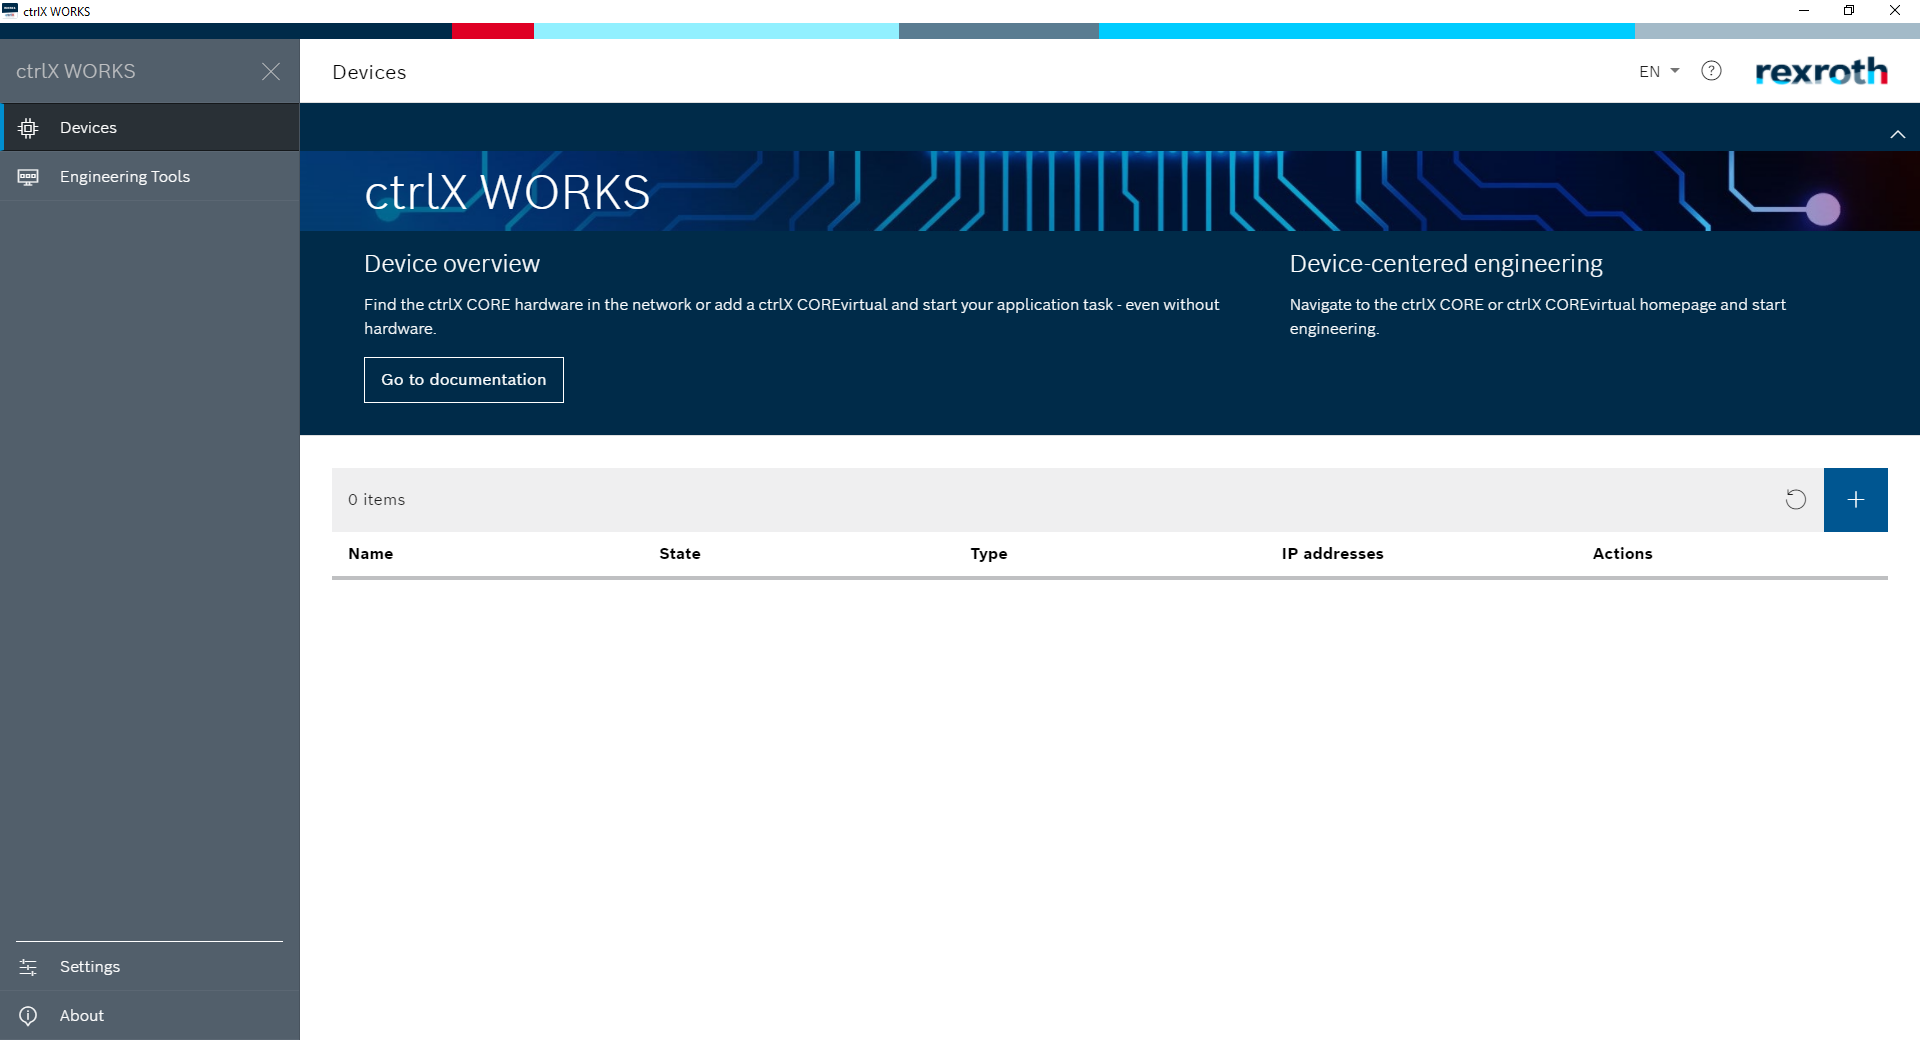Click the Device-centered engineering heading
This screenshot has height=1040, width=1920.
coord(1446,264)
